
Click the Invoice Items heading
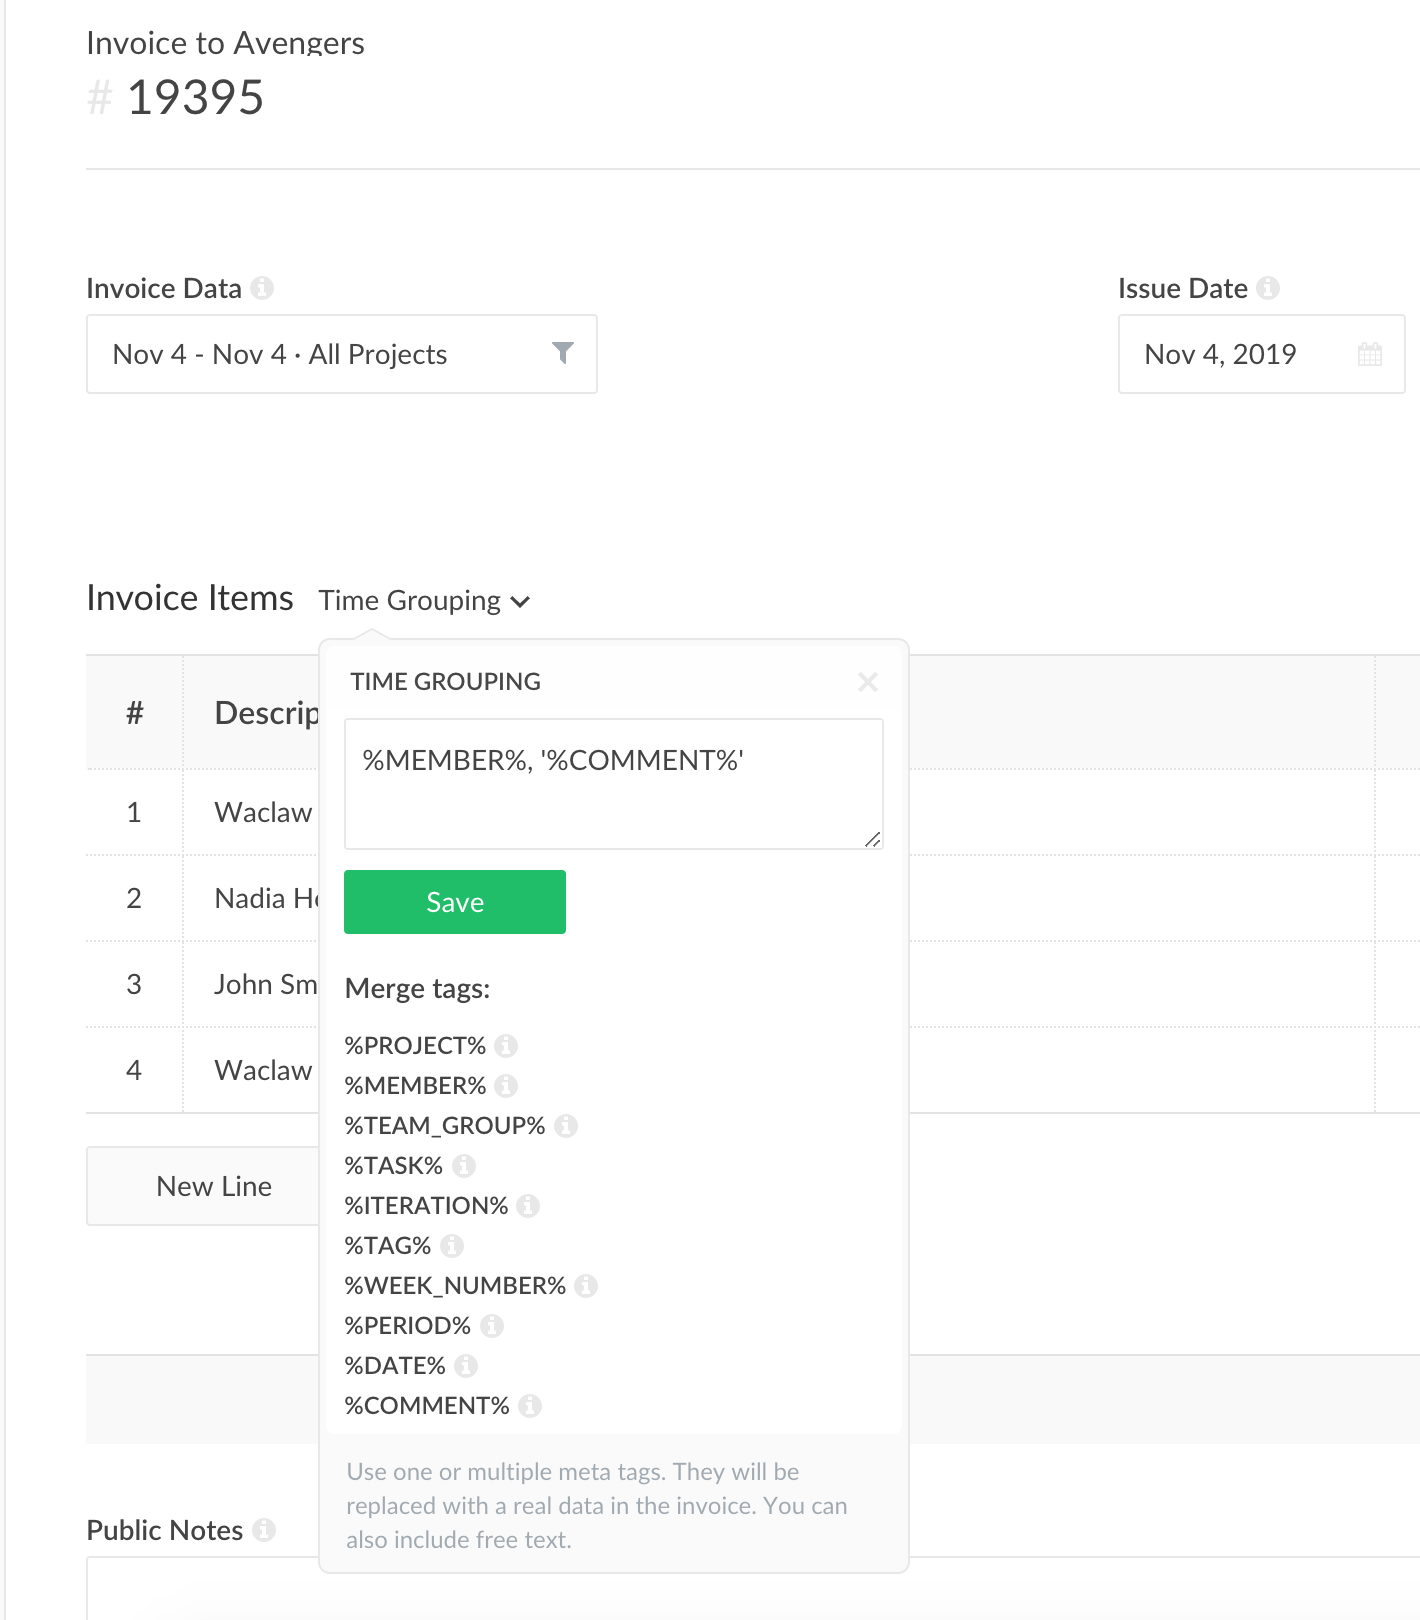tap(190, 598)
